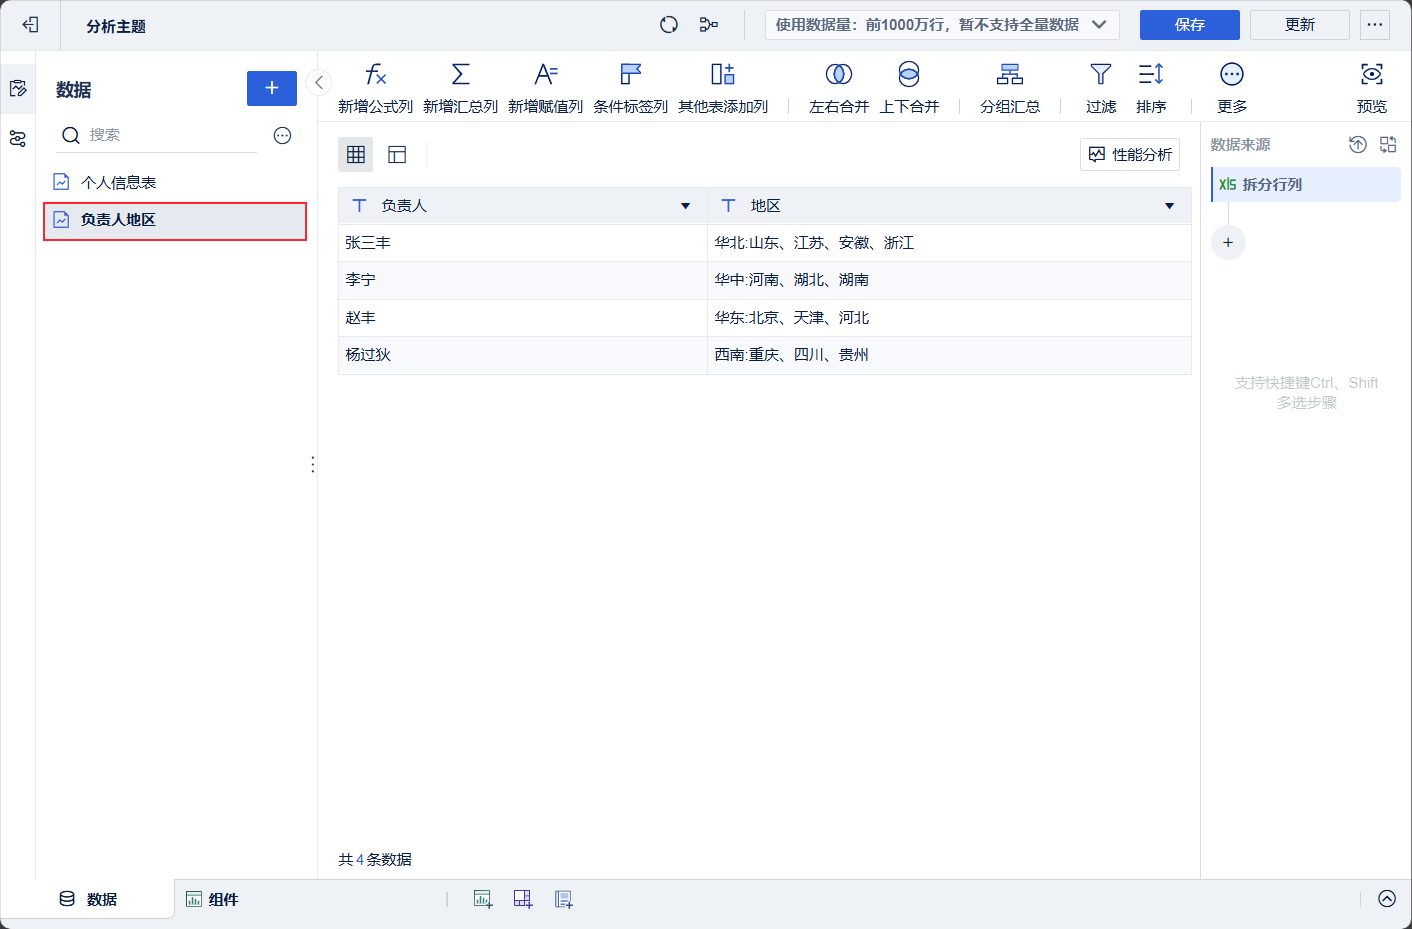Click the history restore icon in steps panel

[x=1357, y=144]
